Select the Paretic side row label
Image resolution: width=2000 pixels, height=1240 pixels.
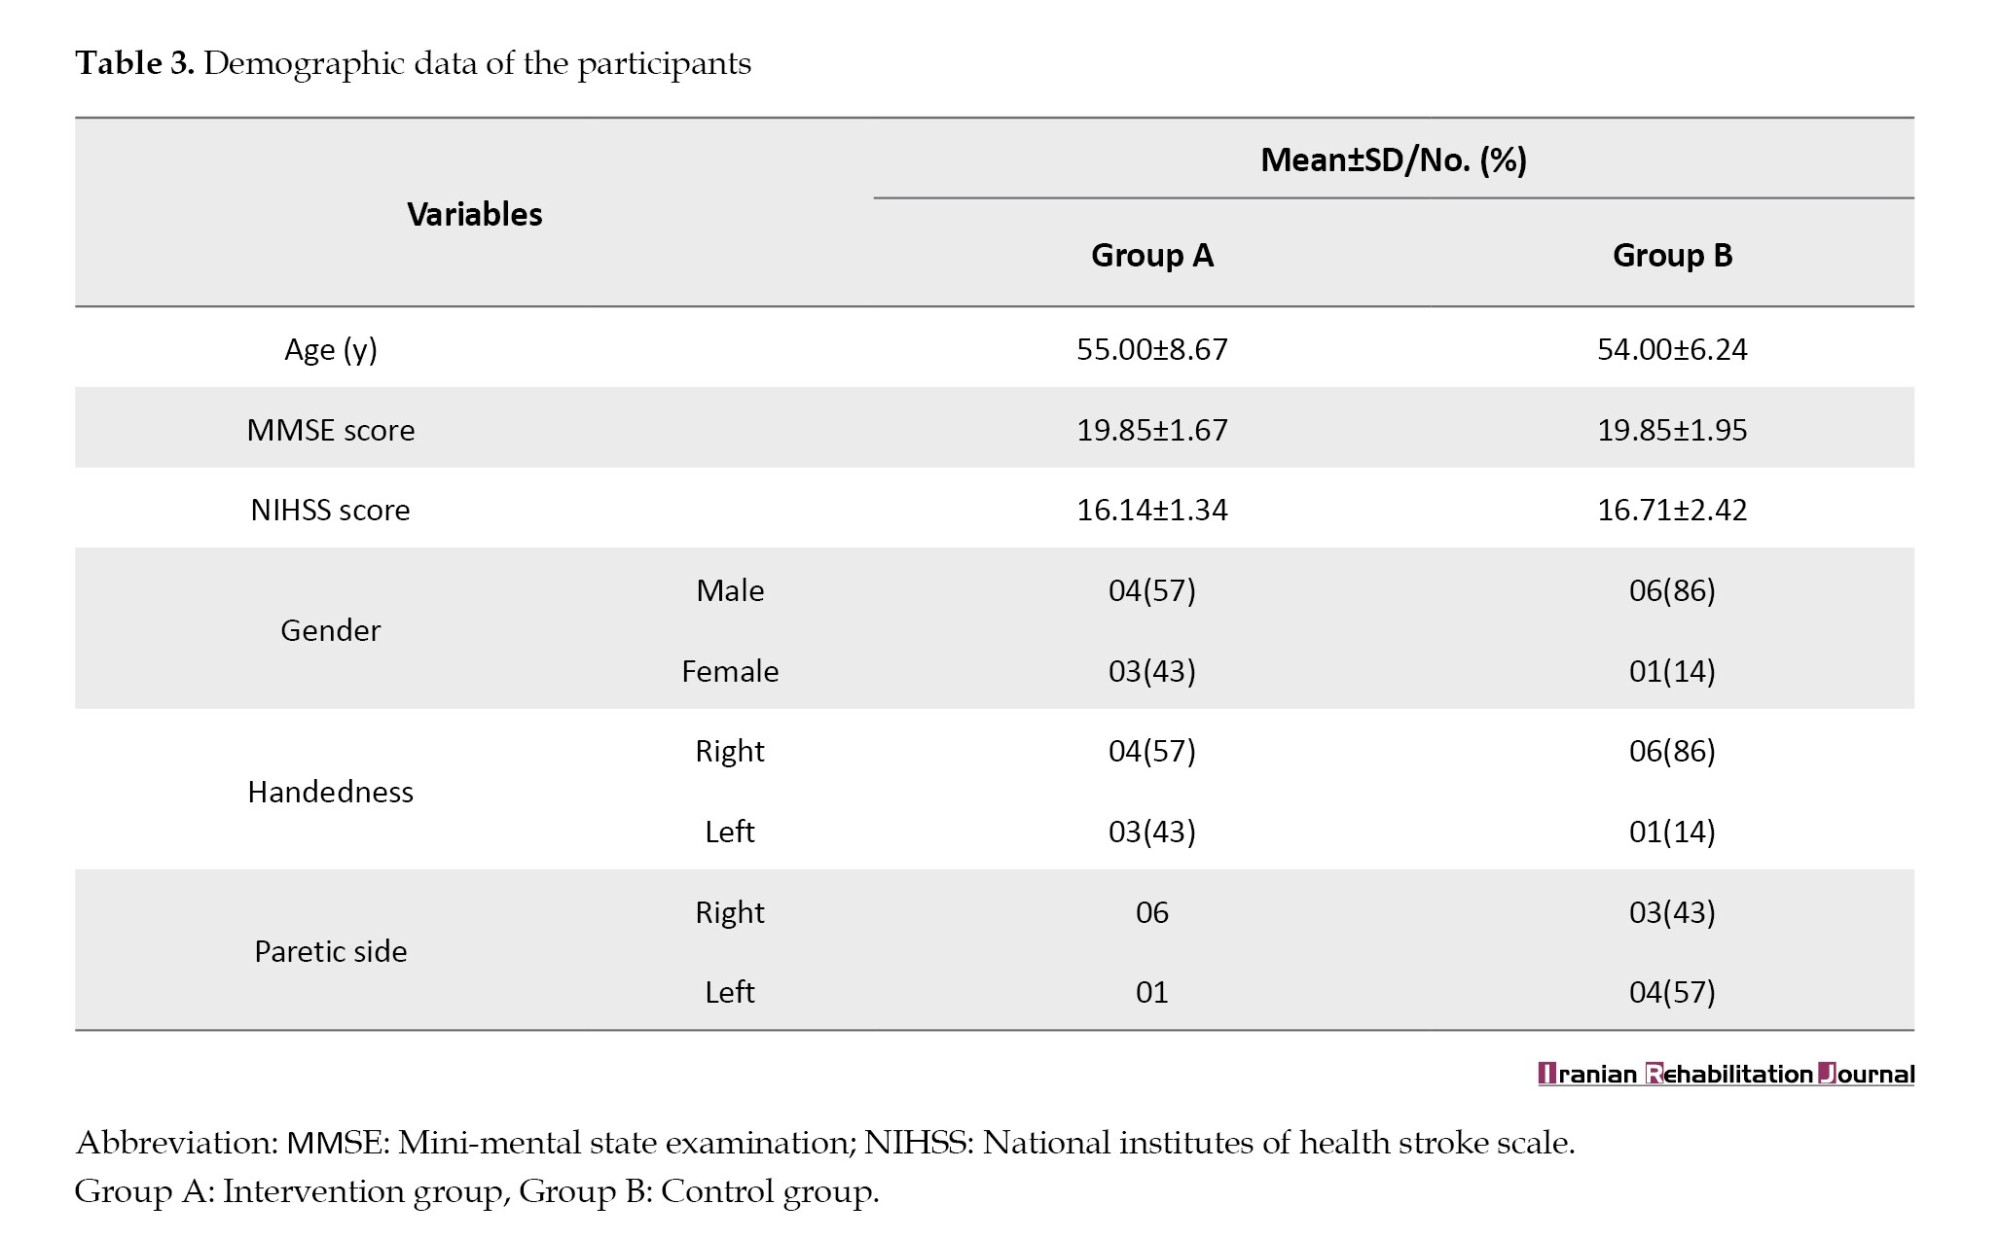tap(330, 951)
